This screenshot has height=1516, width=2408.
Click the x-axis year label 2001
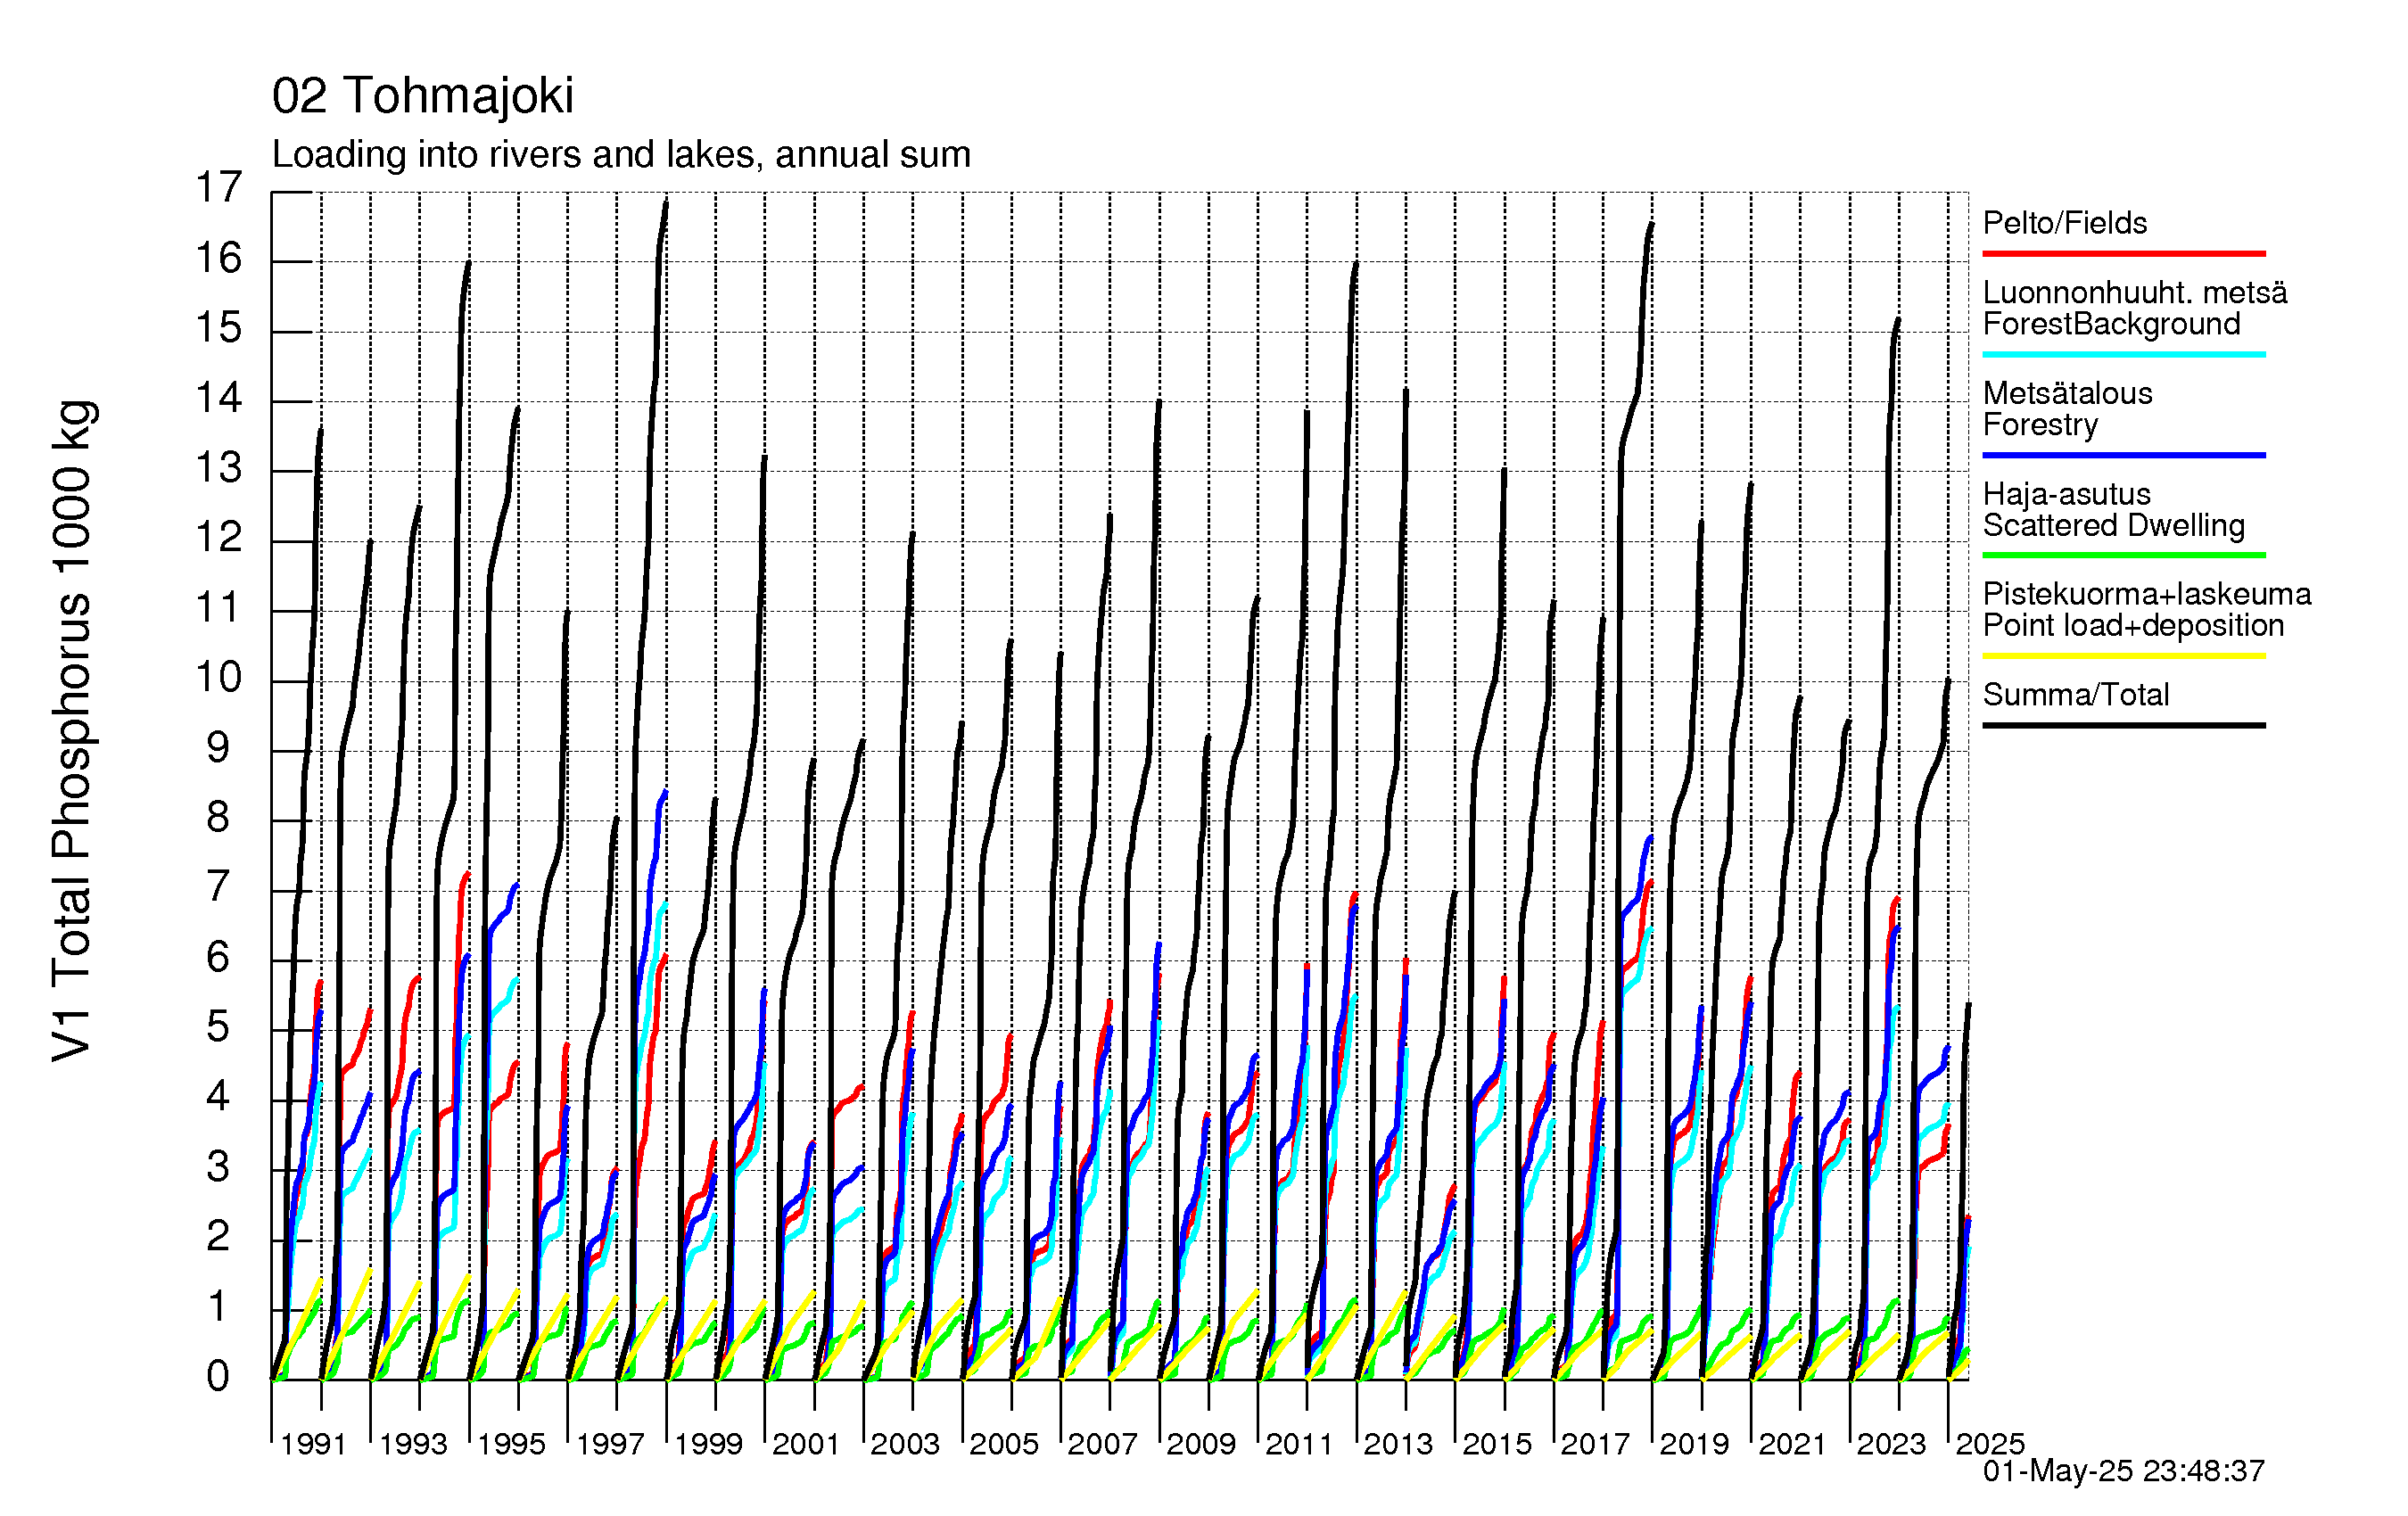click(x=806, y=1444)
